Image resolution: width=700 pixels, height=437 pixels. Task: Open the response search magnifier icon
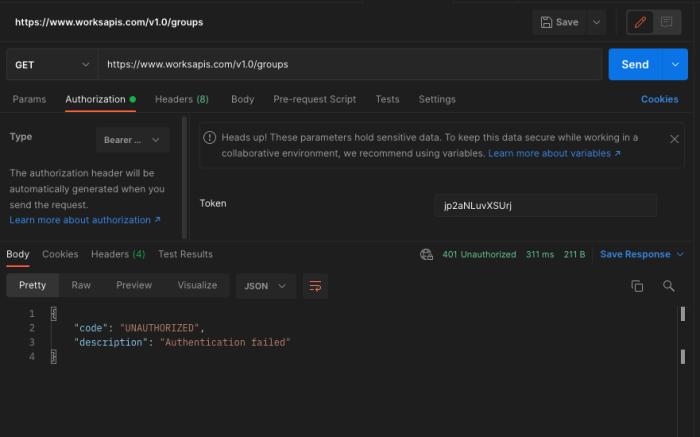(x=668, y=286)
